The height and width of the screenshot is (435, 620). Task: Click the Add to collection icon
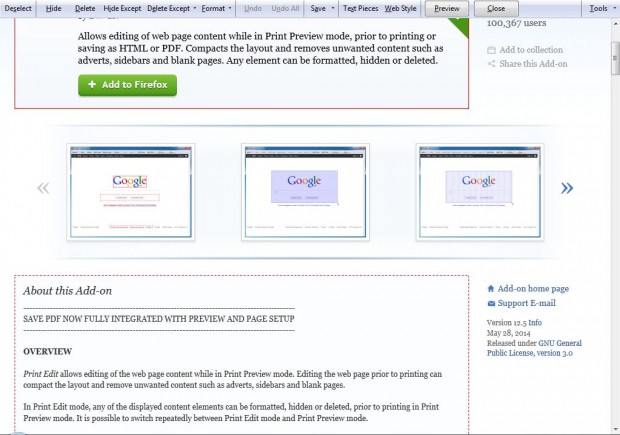(x=491, y=50)
